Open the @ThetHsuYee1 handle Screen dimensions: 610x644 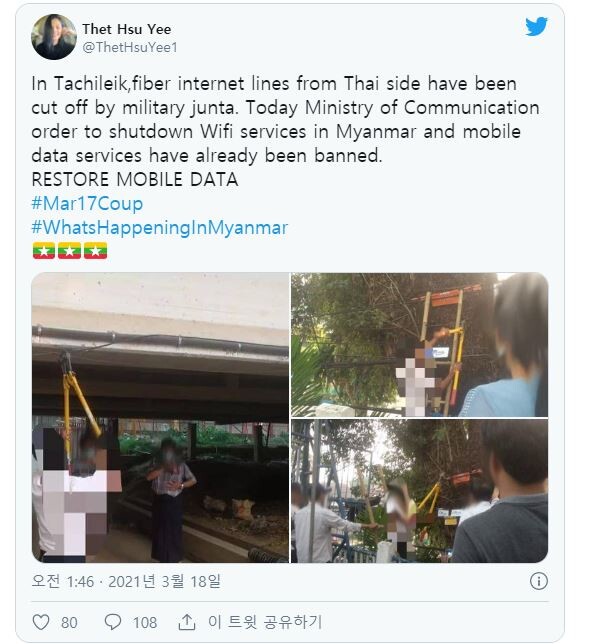point(130,48)
